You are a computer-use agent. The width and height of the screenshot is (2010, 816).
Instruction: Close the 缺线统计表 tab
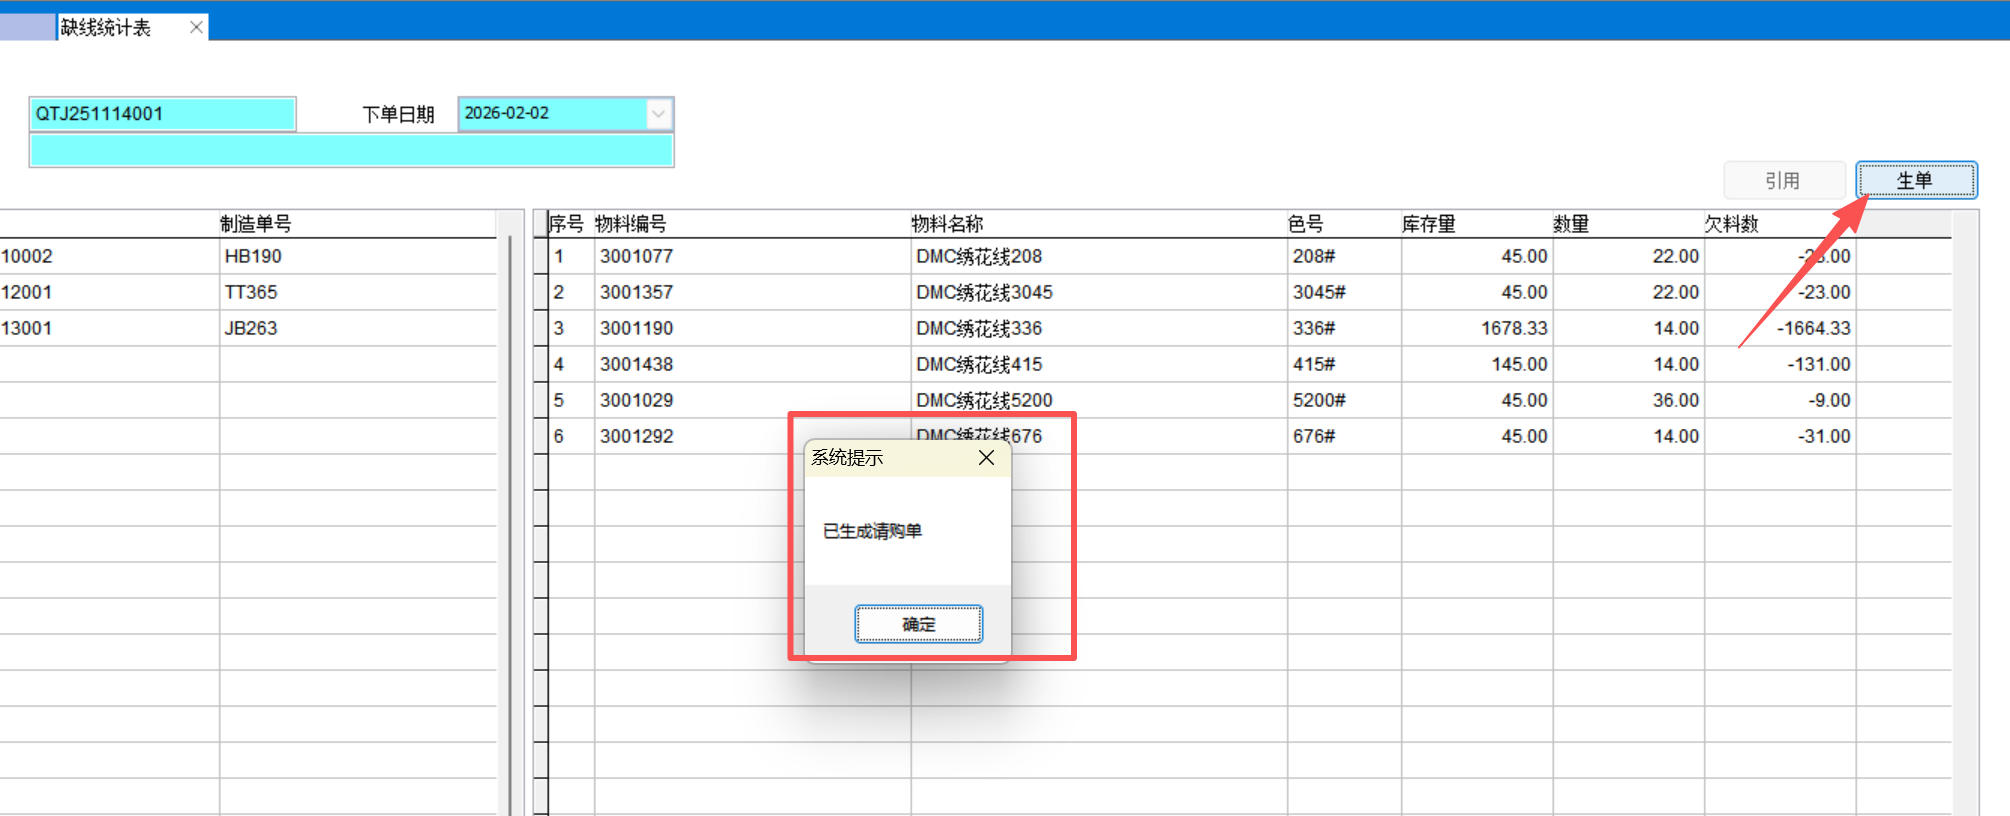pos(197,27)
